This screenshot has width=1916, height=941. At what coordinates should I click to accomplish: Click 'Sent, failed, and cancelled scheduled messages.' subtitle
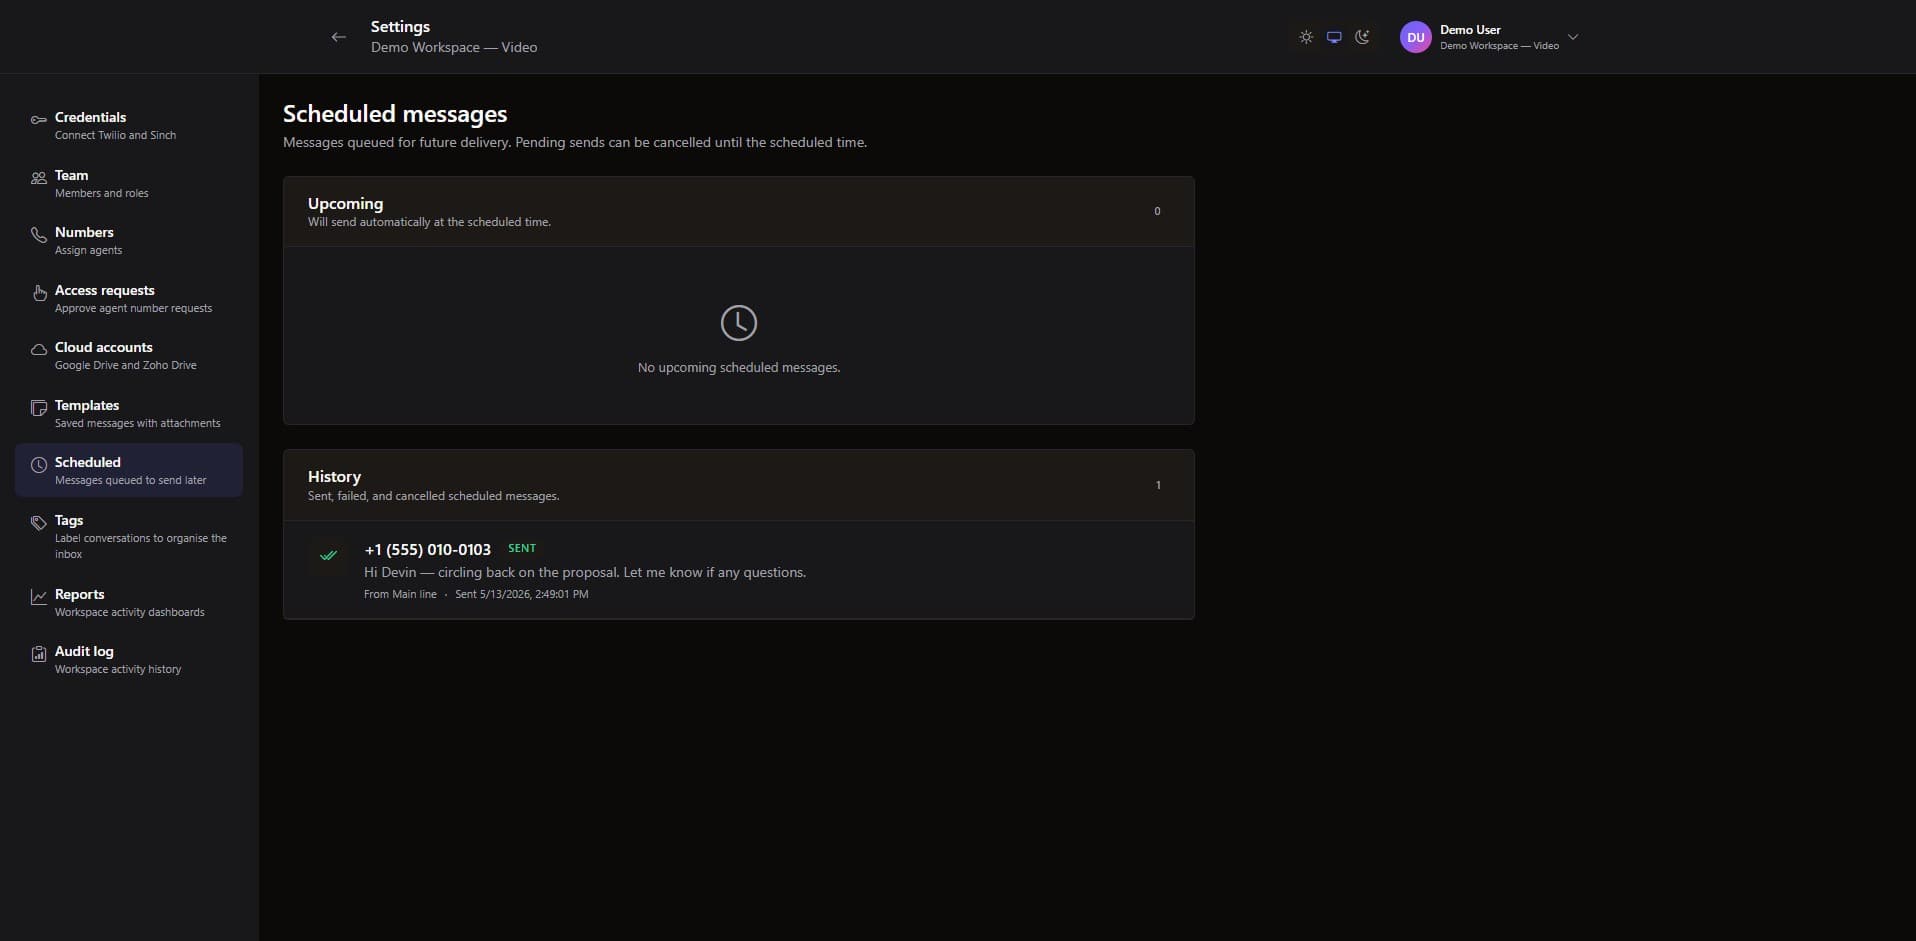pos(433,496)
